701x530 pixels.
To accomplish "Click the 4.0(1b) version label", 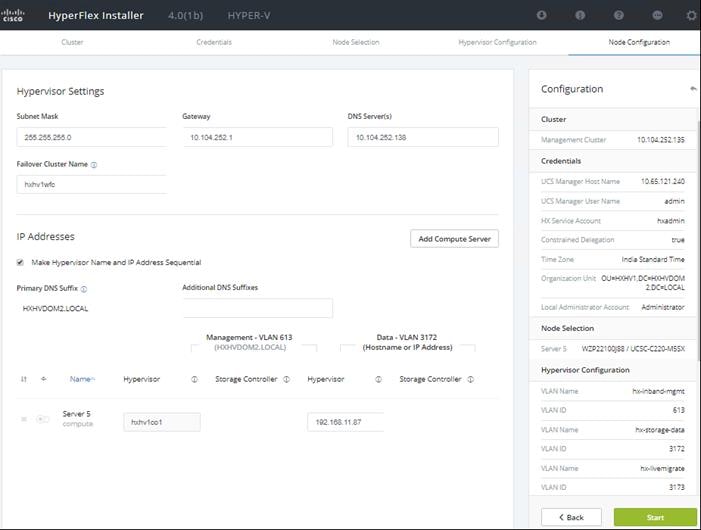I will click(x=186, y=15).
